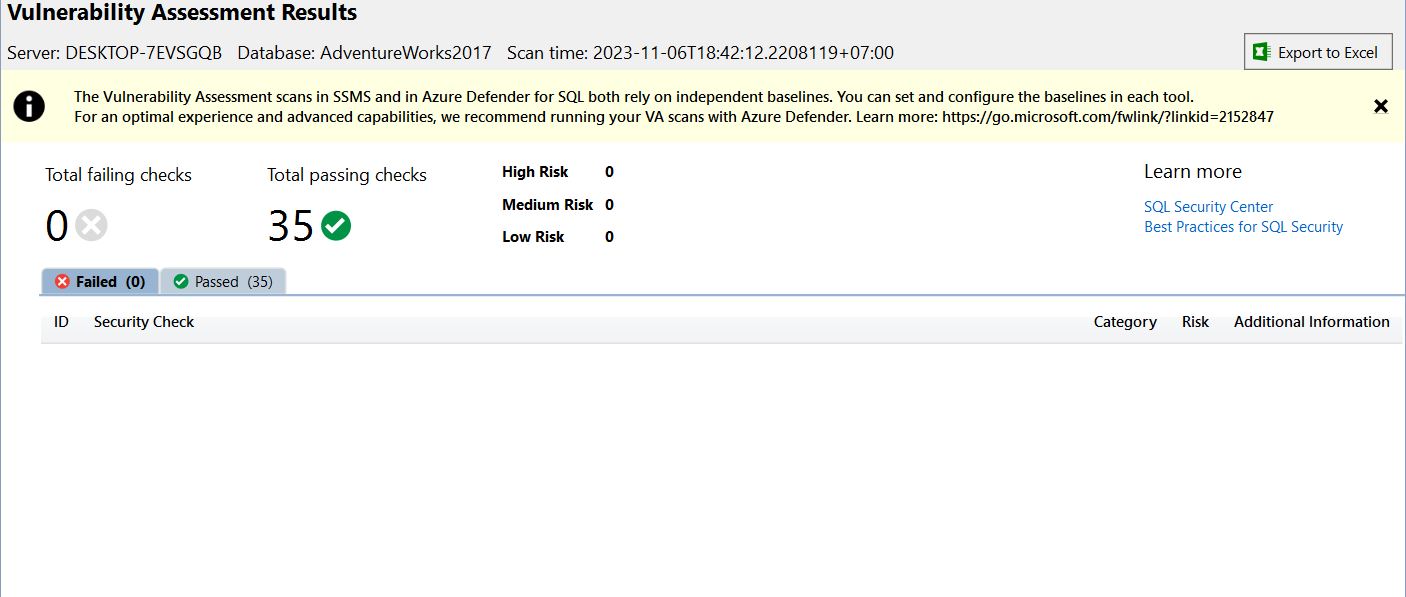This screenshot has width=1406, height=597.
Task: Click the Total failing checks label
Action: click(118, 175)
